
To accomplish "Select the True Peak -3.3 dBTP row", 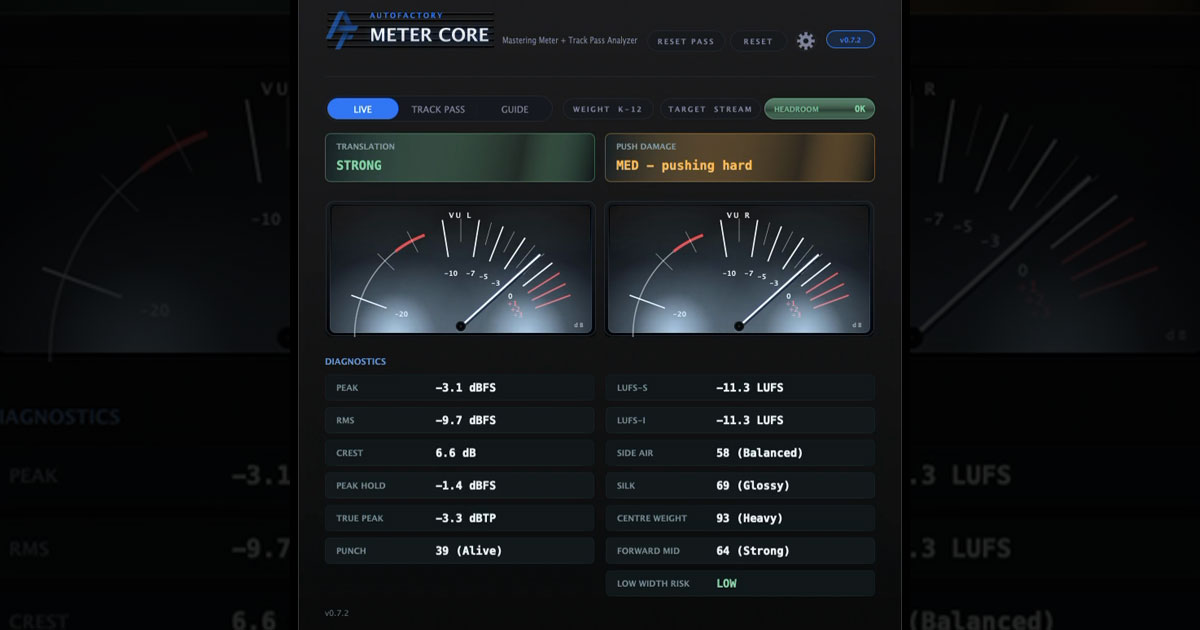I will coord(460,518).
